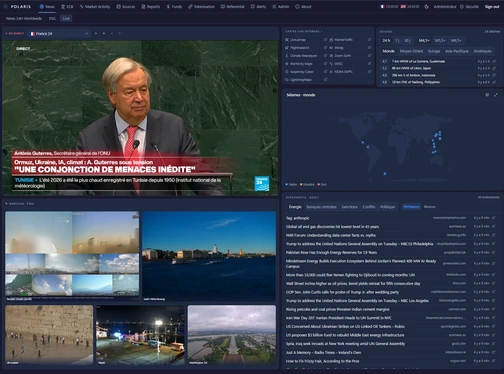
Task: Select the Moyen-Orient region tab
Action: click(411, 51)
